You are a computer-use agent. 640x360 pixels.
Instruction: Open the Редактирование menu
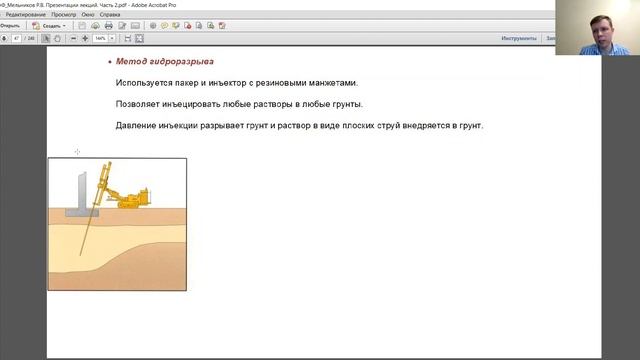[x=25, y=15]
